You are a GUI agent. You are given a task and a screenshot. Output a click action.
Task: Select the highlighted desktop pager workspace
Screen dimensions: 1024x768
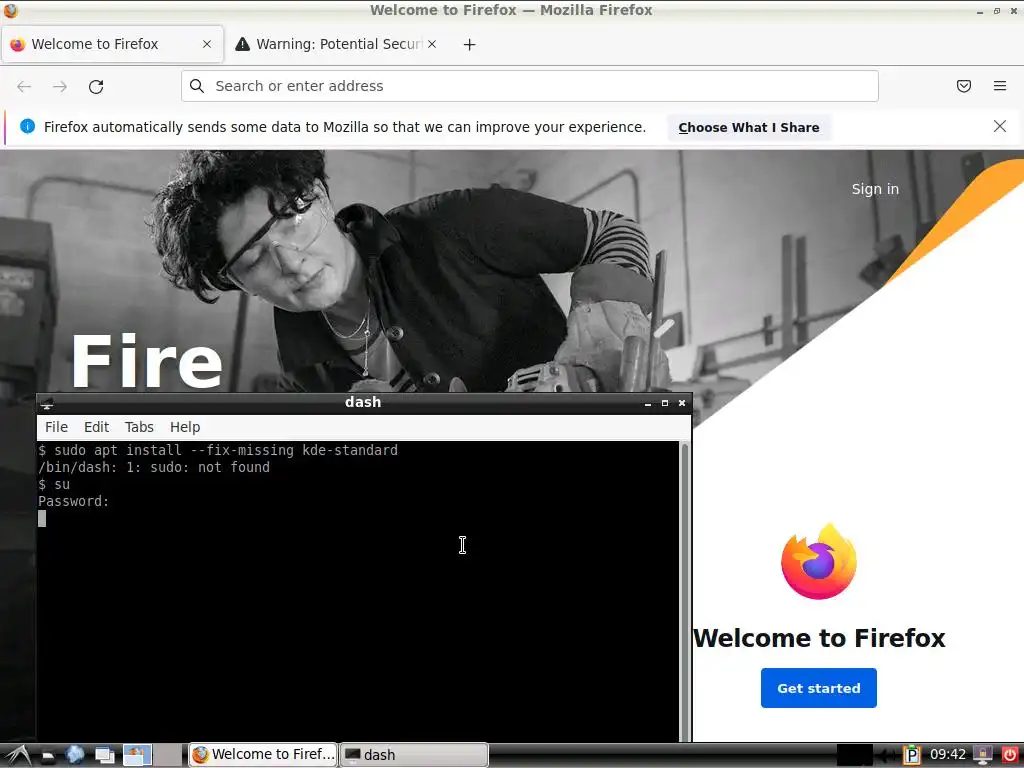point(137,755)
